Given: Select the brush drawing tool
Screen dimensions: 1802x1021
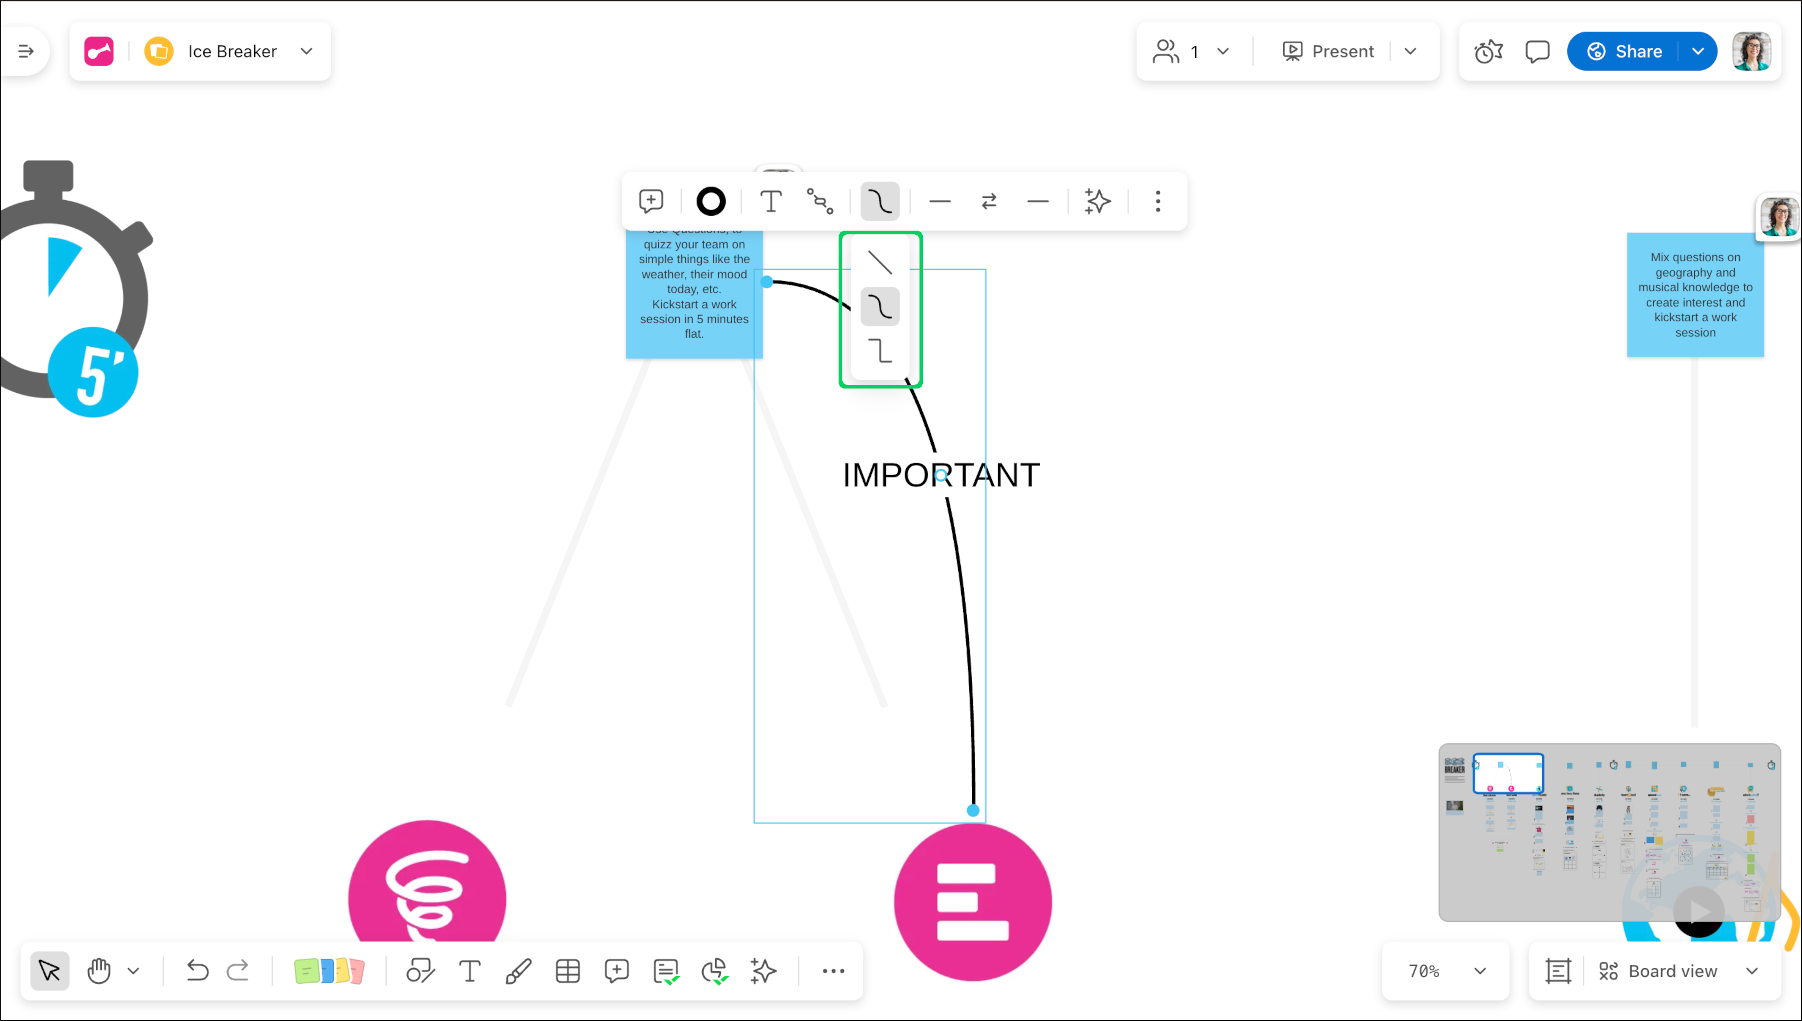Looking at the screenshot, I should 519,970.
